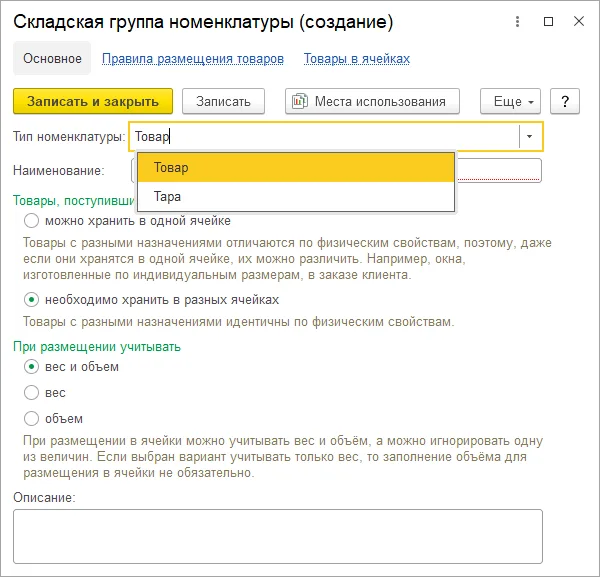Viewport: 600px width, 577px height.
Task: Open help with the question mark button
Action: [x=565, y=101]
